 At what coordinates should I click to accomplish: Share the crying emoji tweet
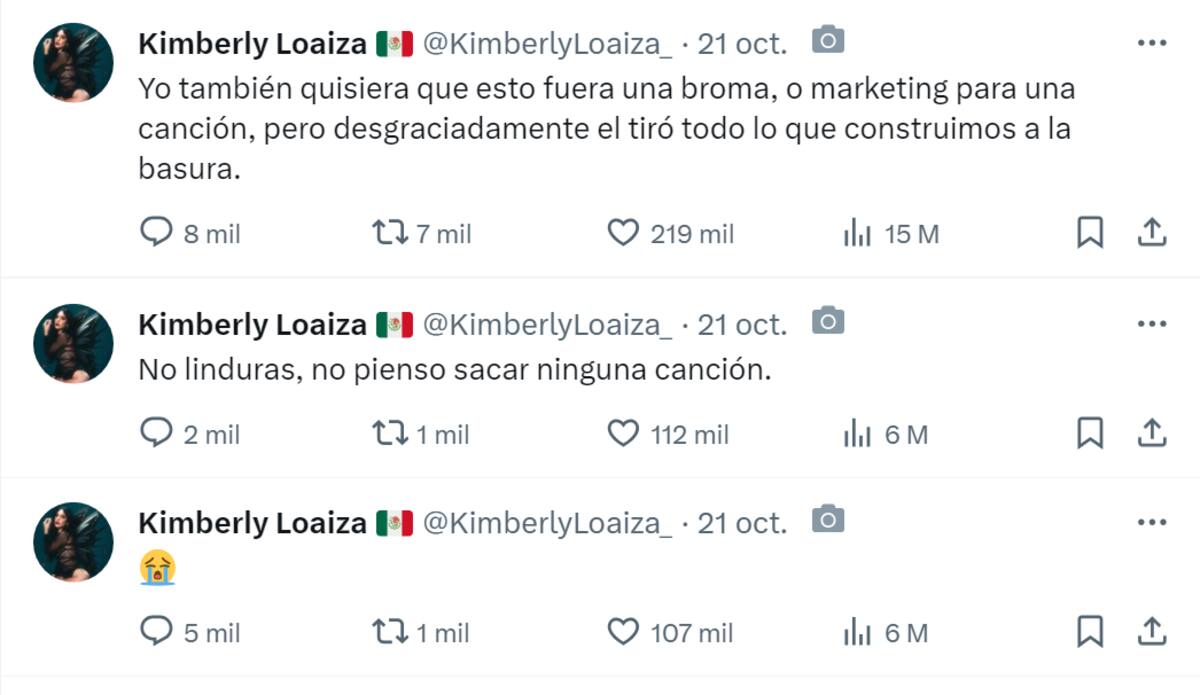[x=1152, y=631]
